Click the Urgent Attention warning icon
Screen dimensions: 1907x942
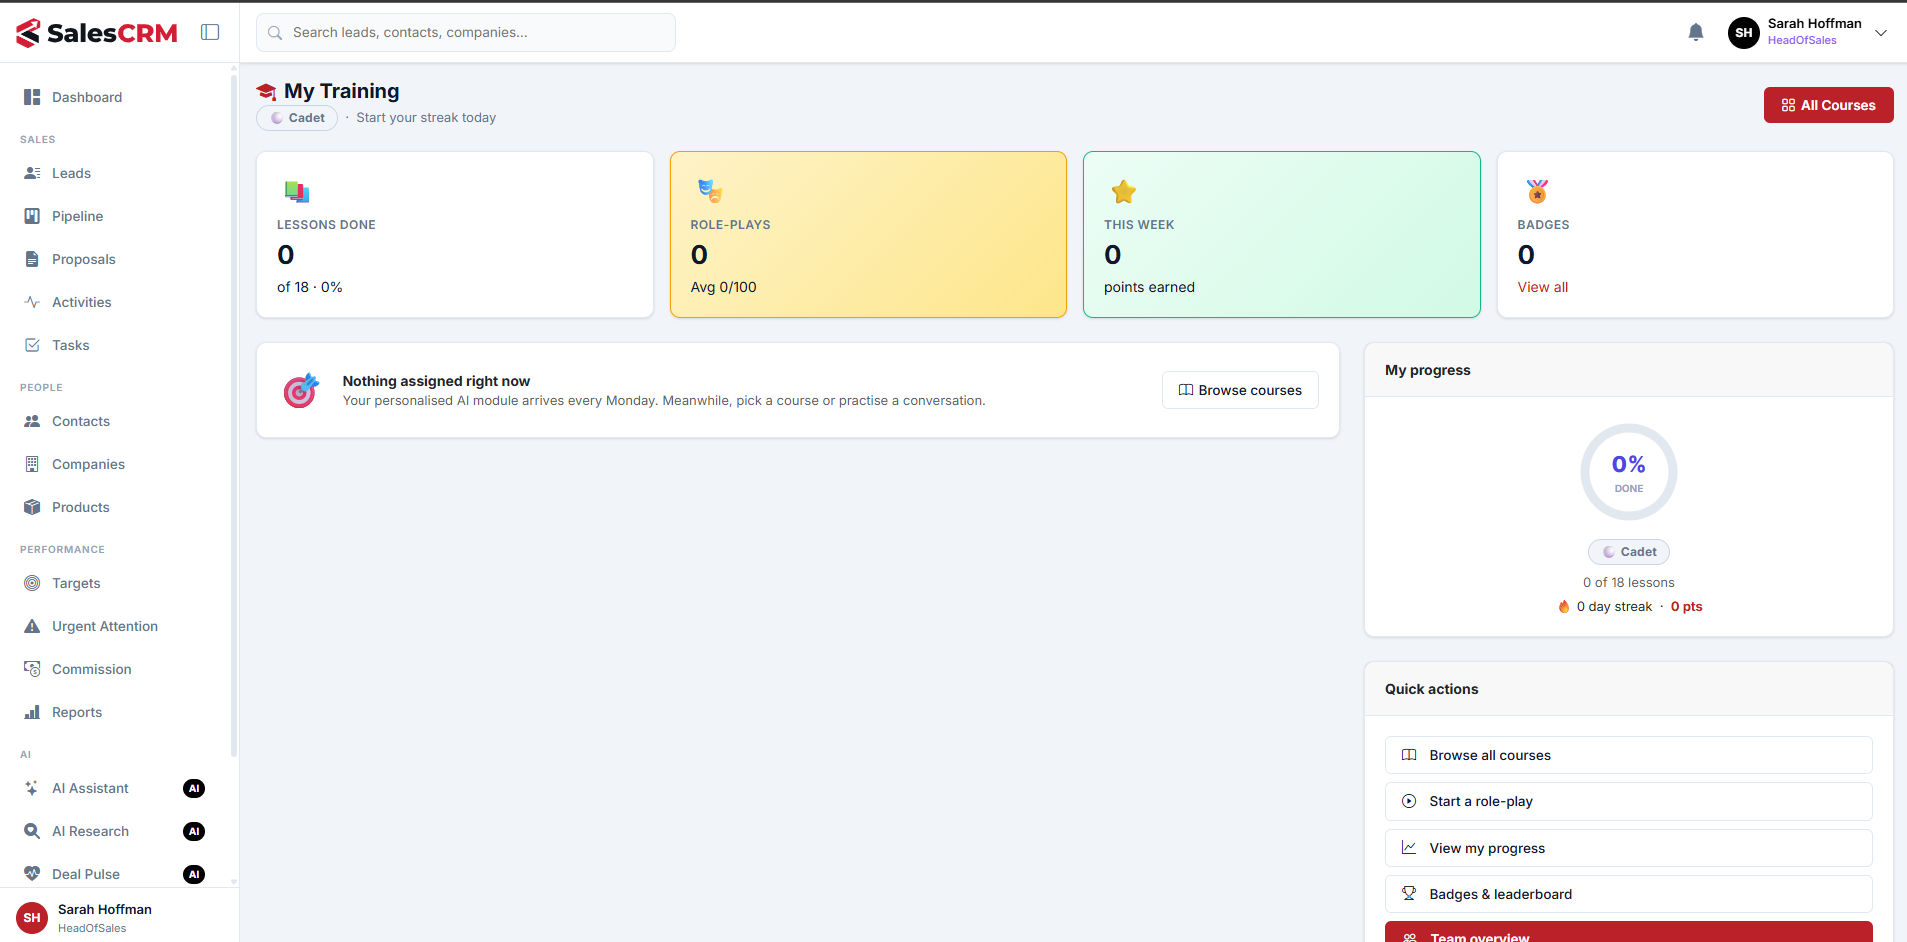click(x=32, y=626)
